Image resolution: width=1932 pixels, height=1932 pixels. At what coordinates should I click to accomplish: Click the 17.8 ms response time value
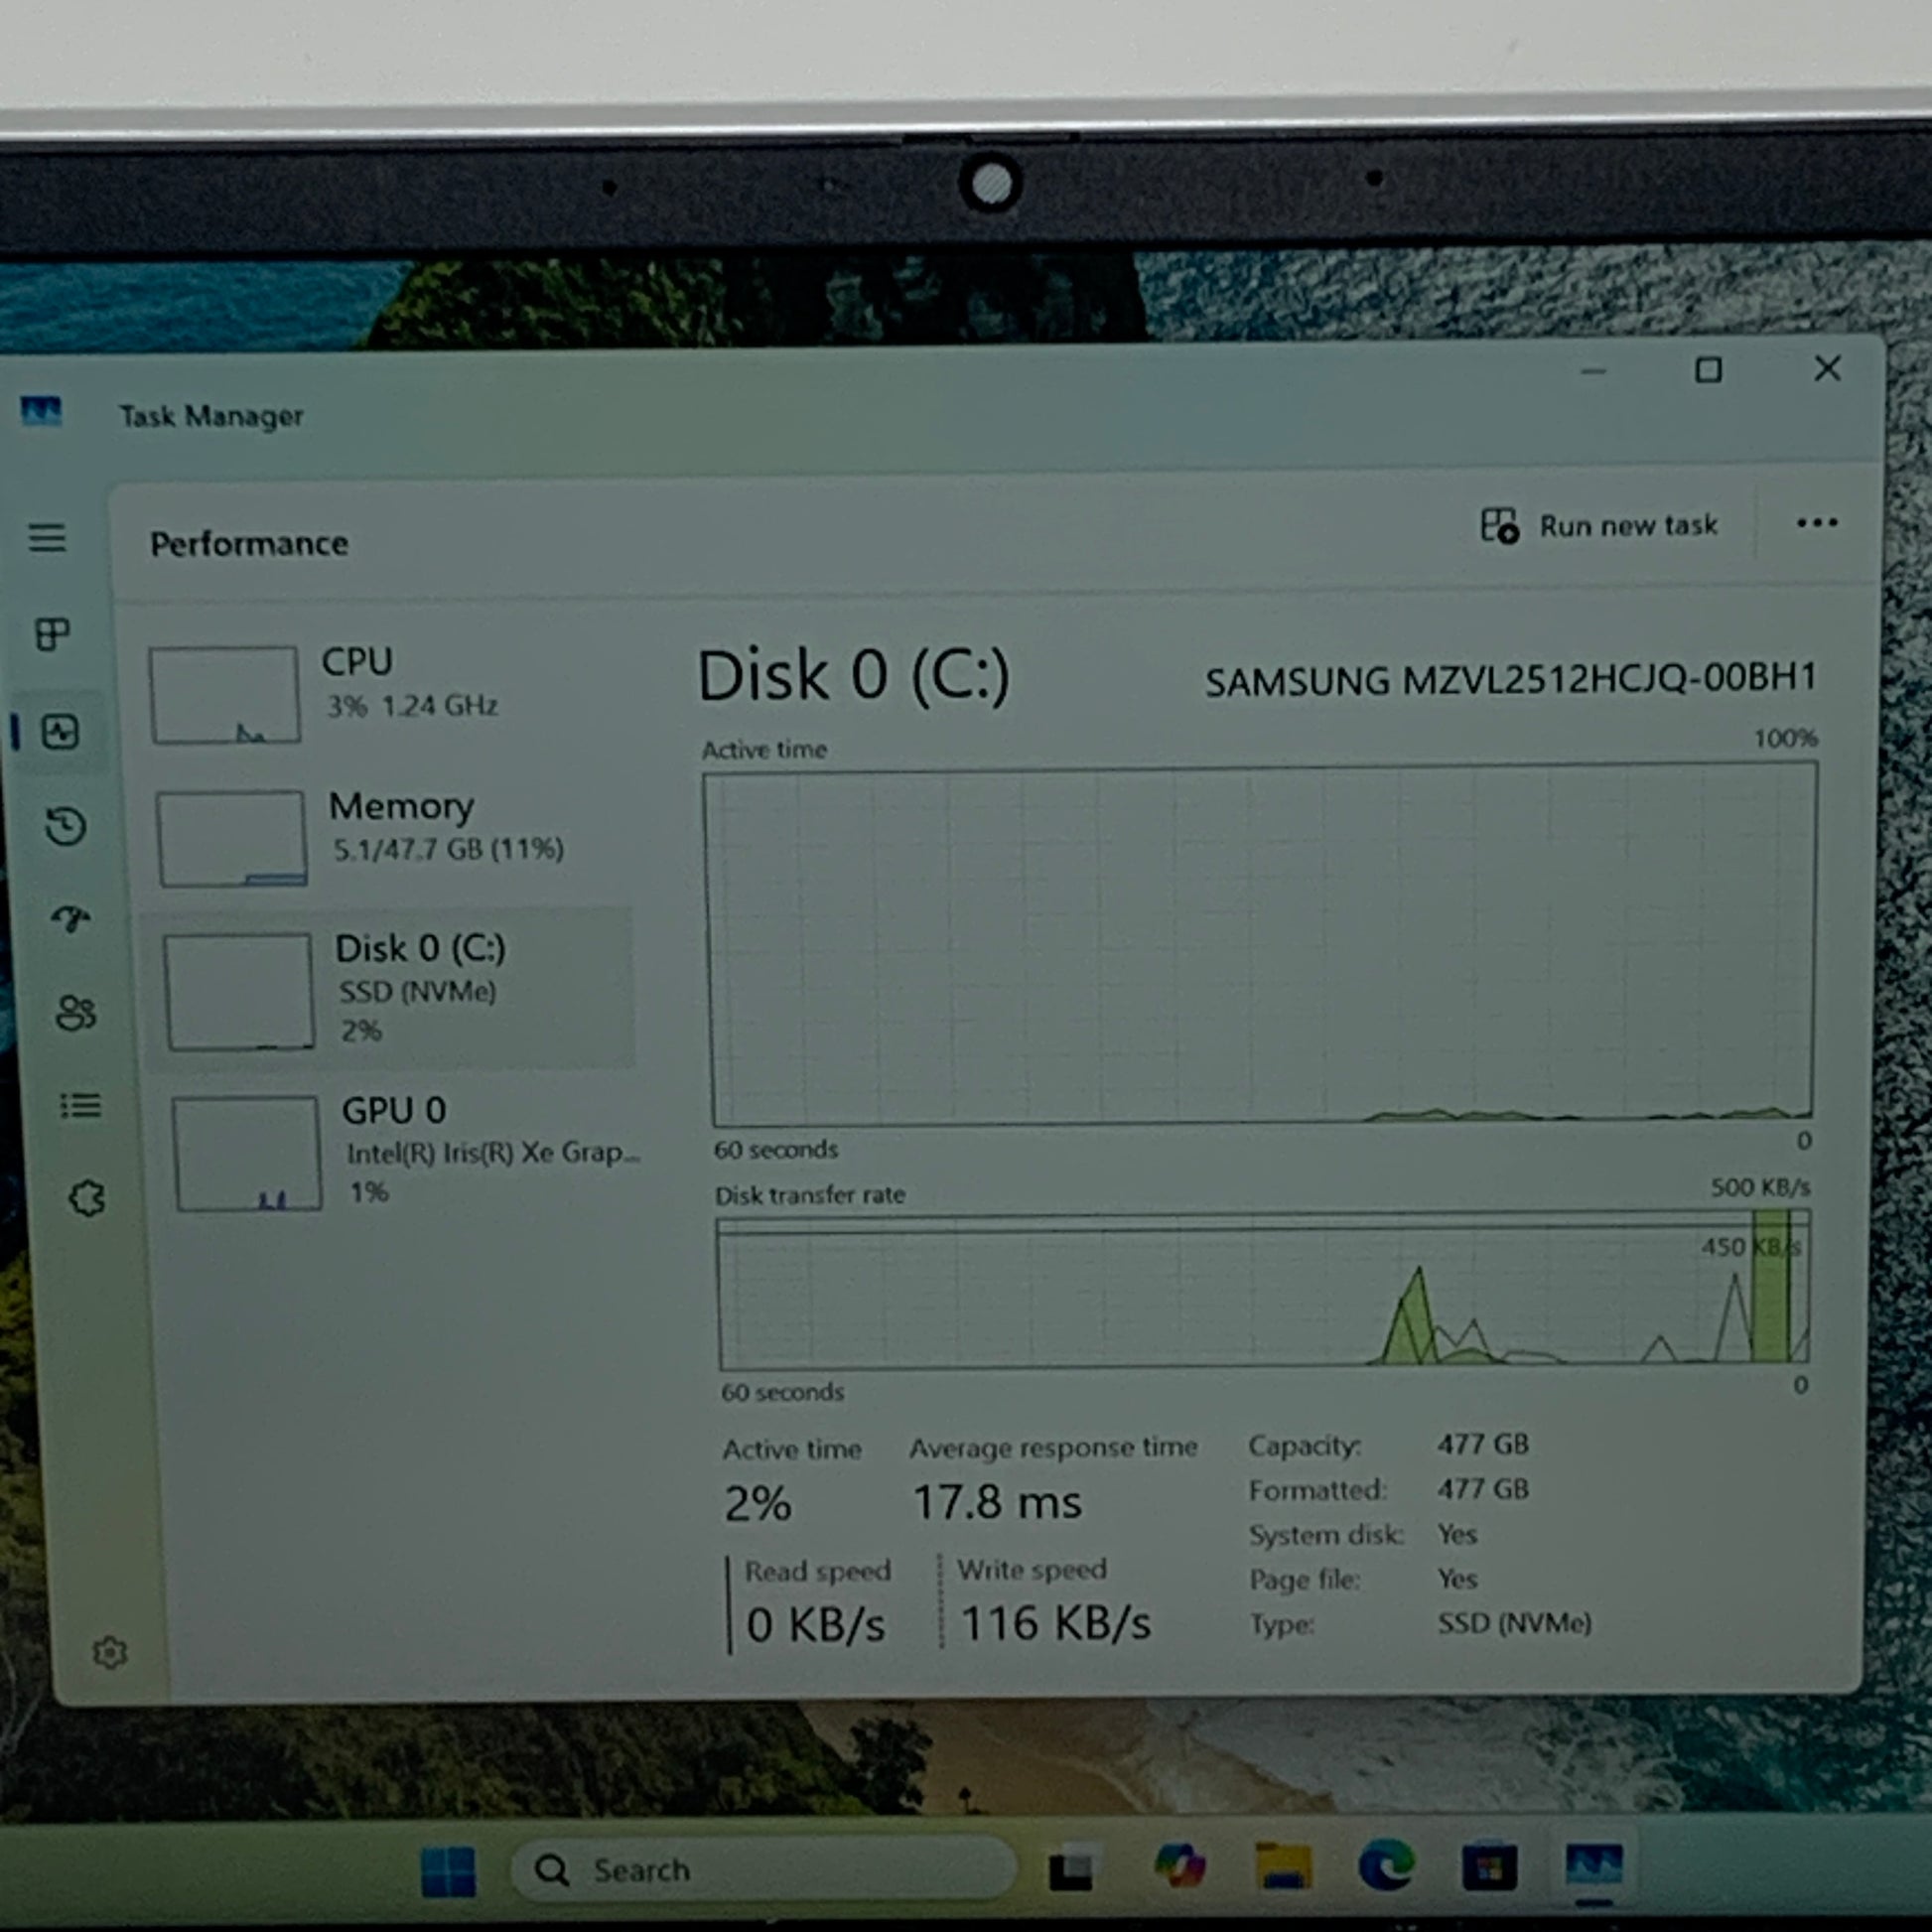(x=997, y=1502)
